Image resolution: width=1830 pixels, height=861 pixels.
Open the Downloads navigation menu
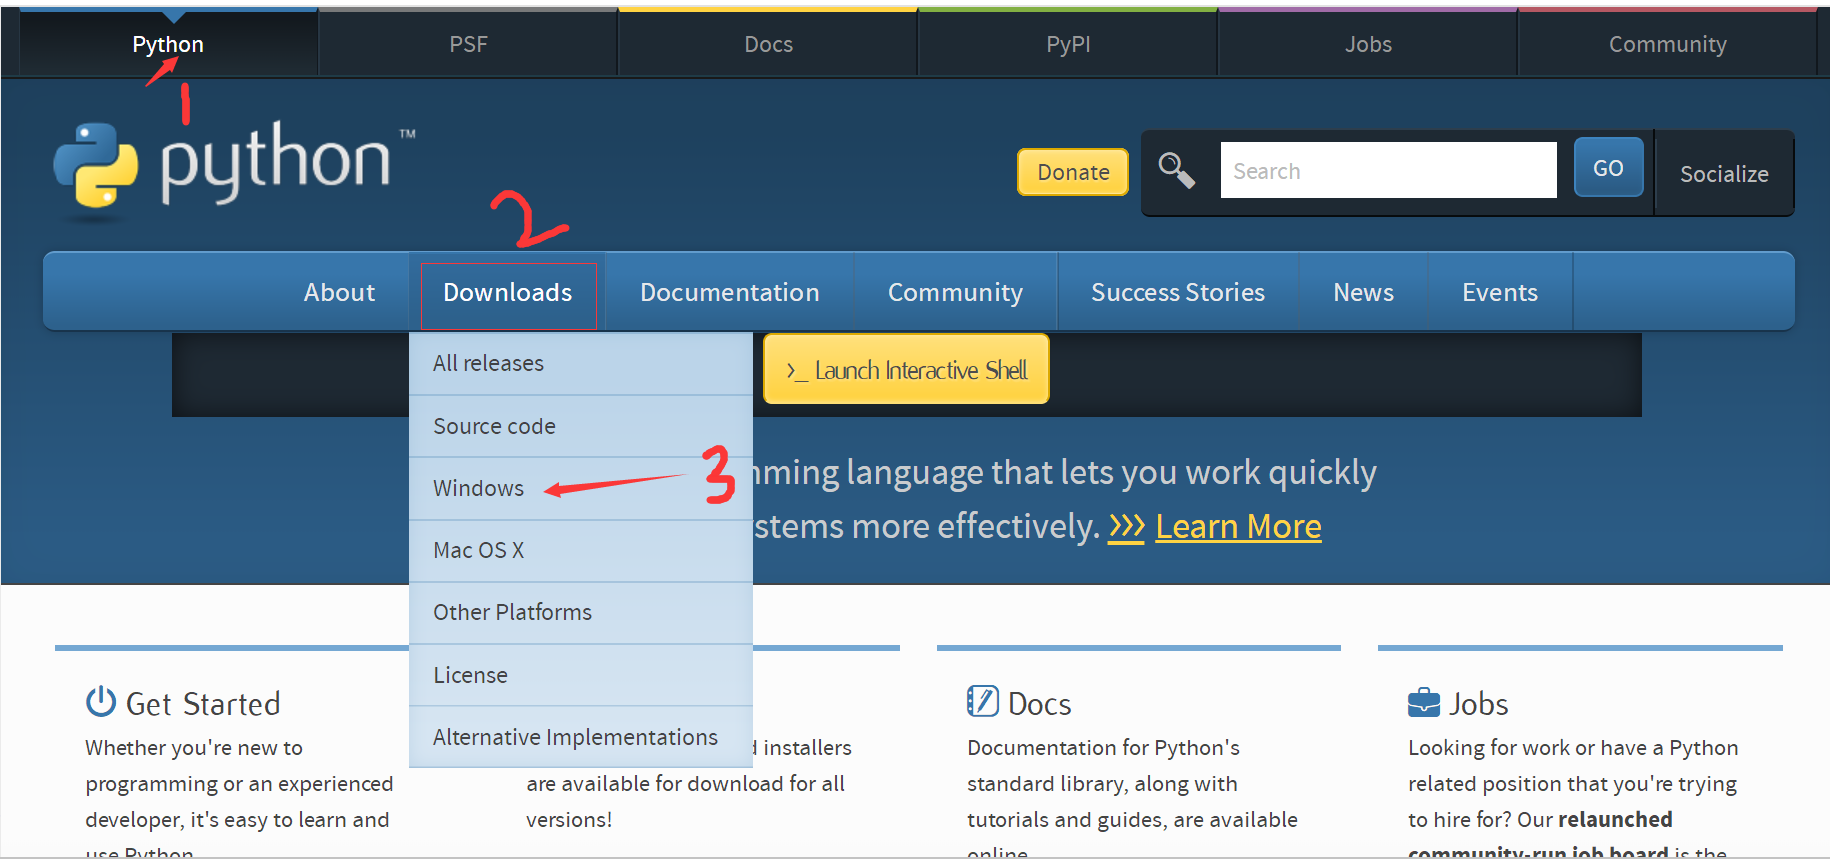tap(508, 292)
